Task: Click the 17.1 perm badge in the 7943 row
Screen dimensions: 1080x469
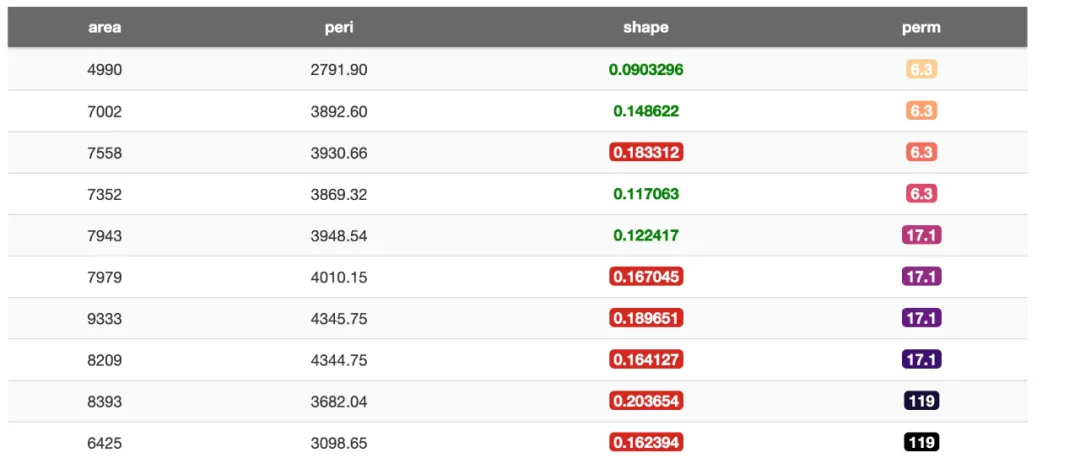Action: pyautogui.click(x=922, y=236)
